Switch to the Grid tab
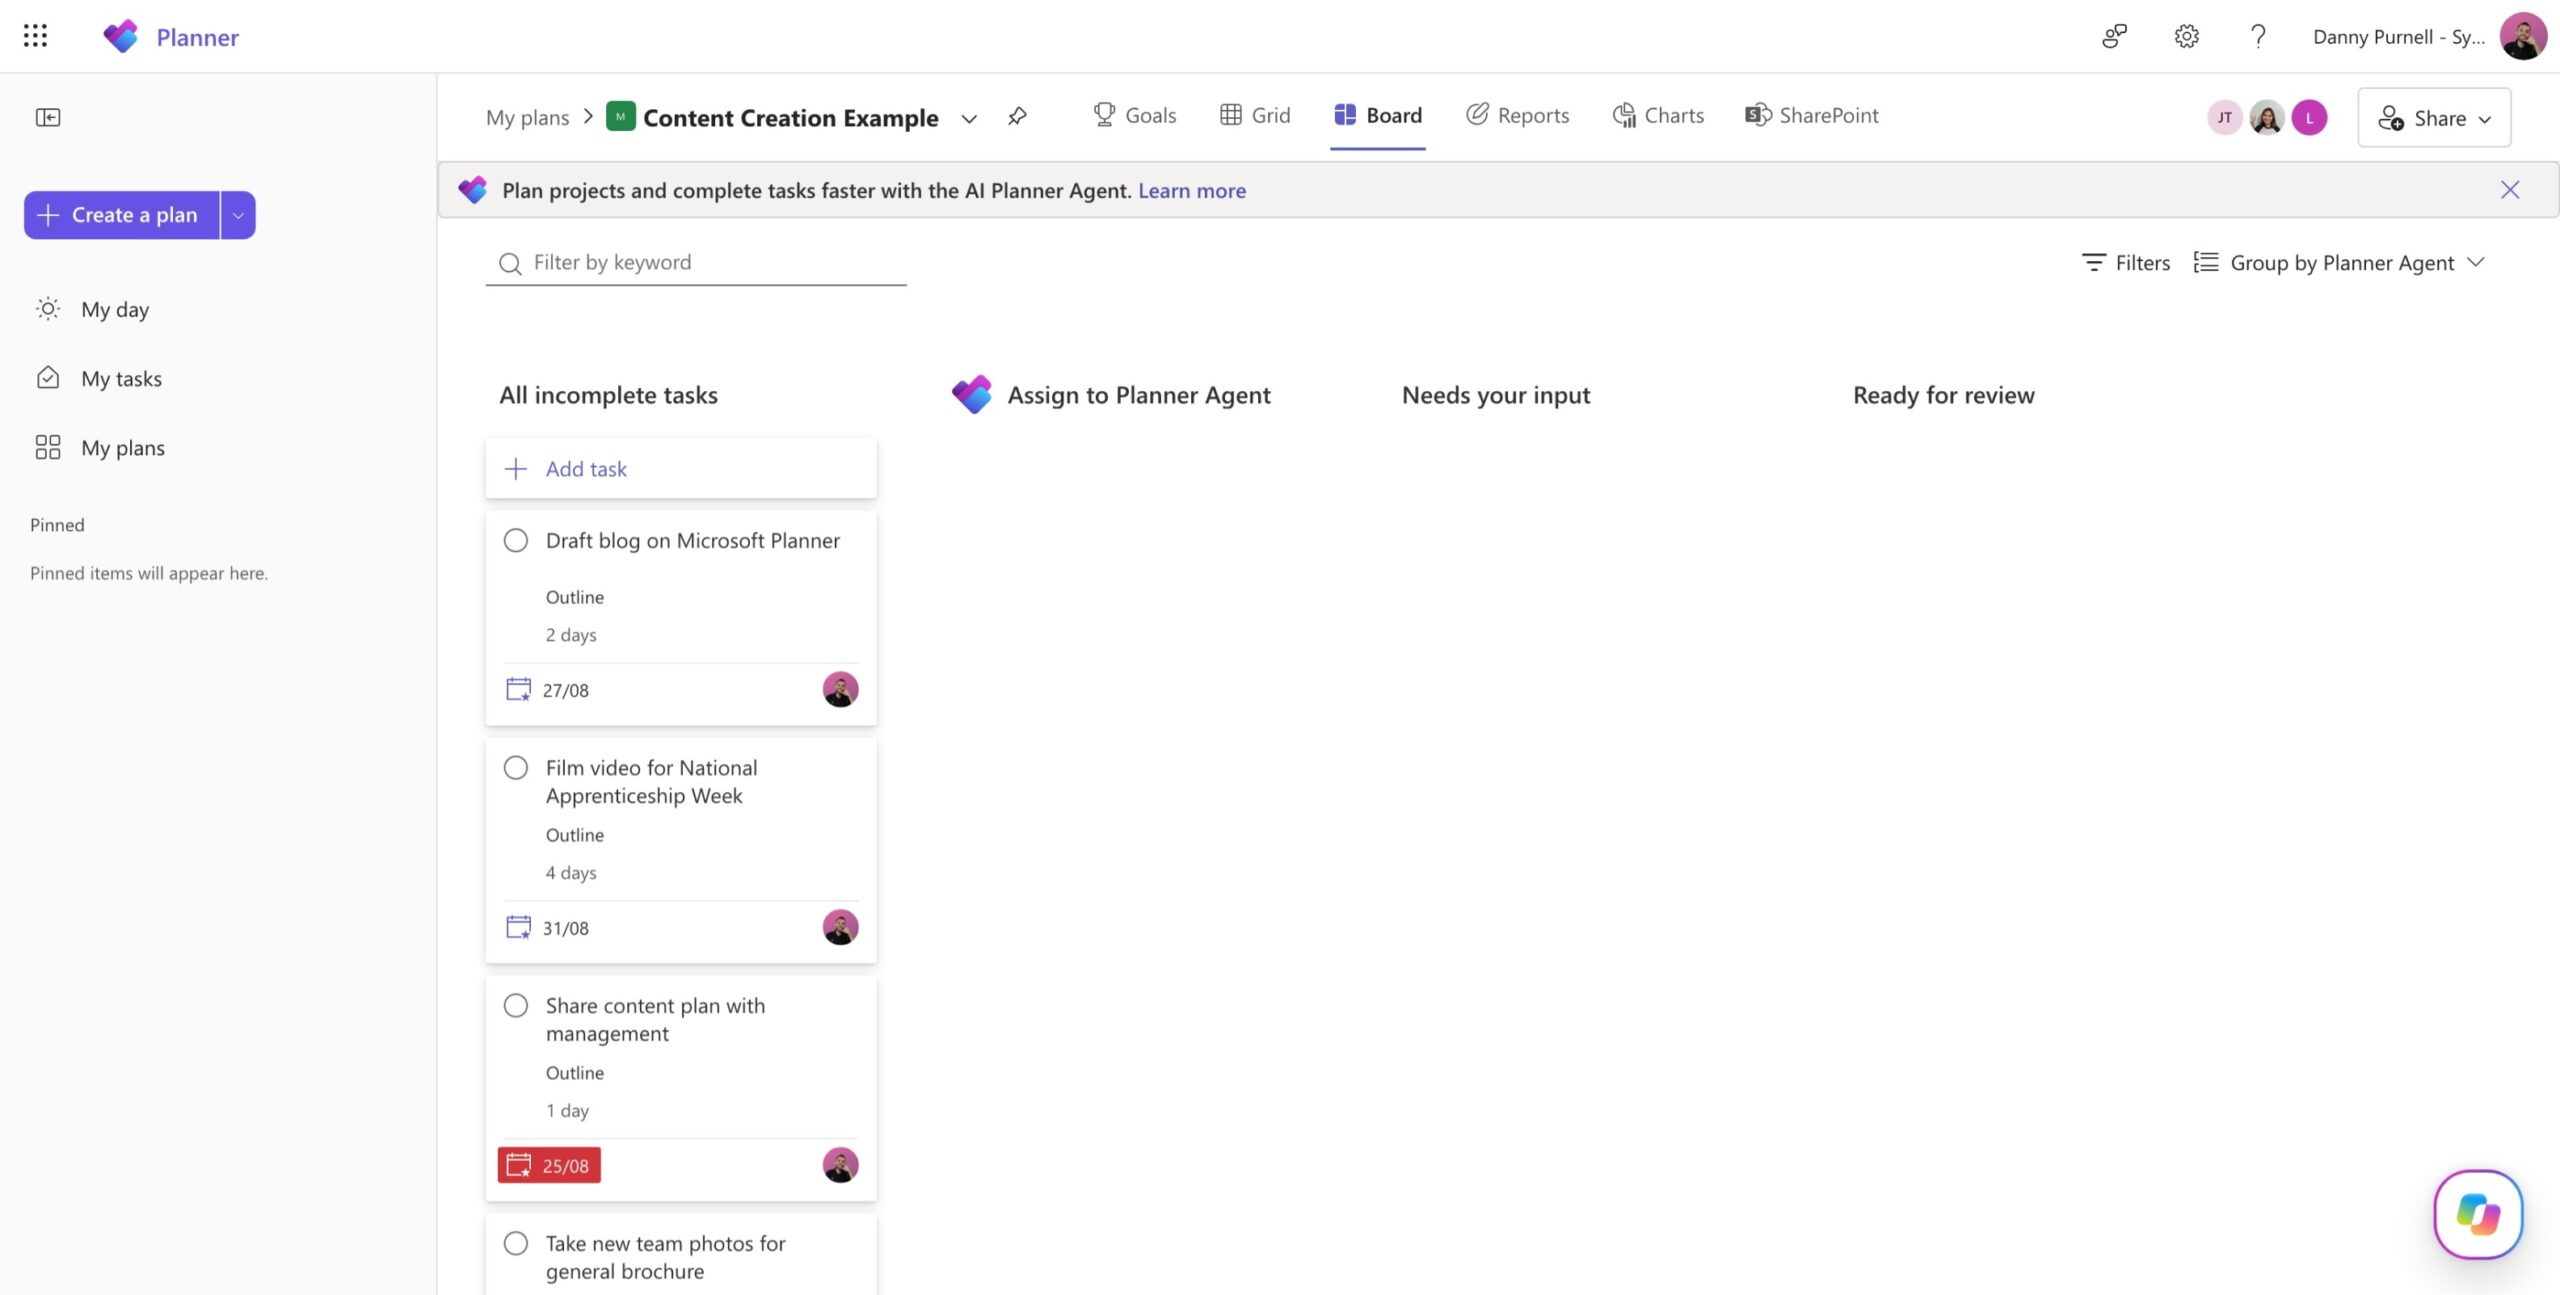The width and height of the screenshot is (2560, 1295). (x=1255, y=115)
